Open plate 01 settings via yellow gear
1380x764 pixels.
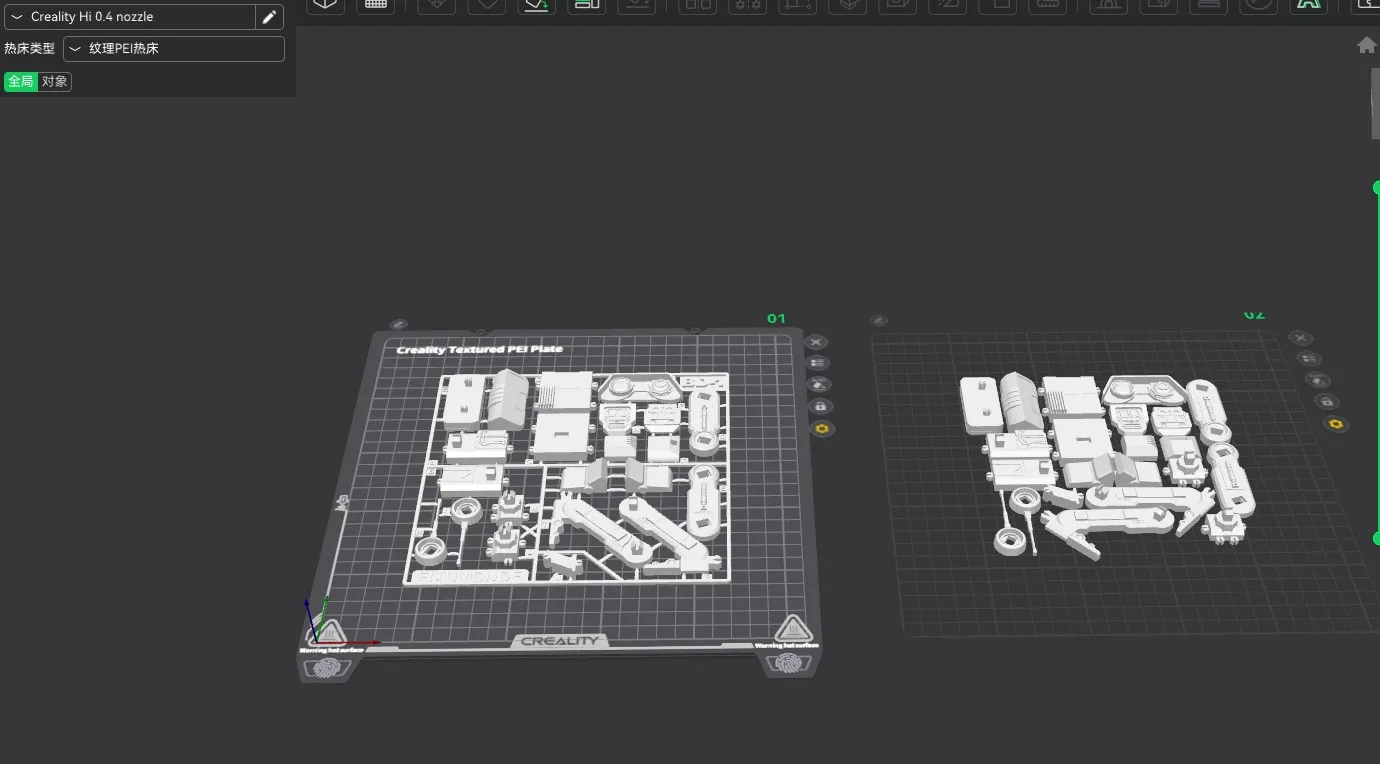823,428
